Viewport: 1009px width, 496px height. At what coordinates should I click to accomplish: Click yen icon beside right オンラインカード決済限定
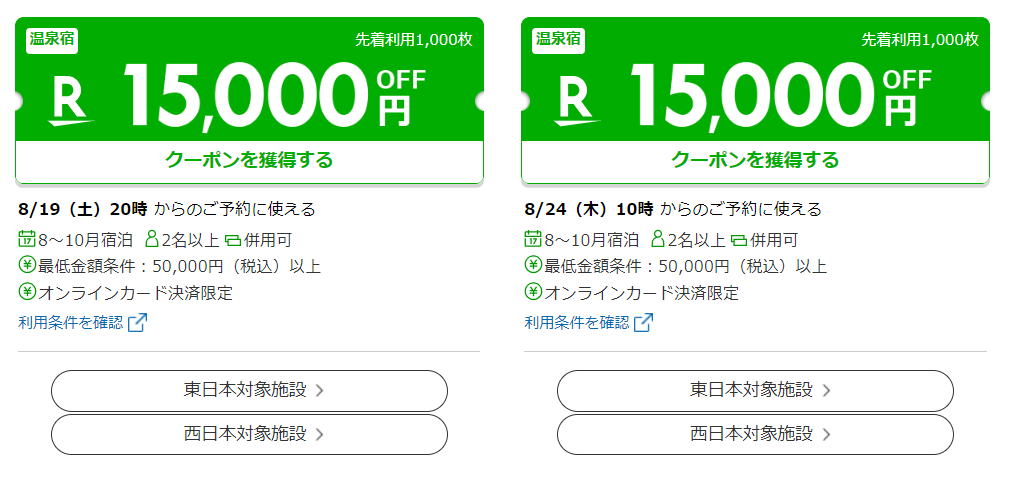pyautogui.click(x=533, y=292)
